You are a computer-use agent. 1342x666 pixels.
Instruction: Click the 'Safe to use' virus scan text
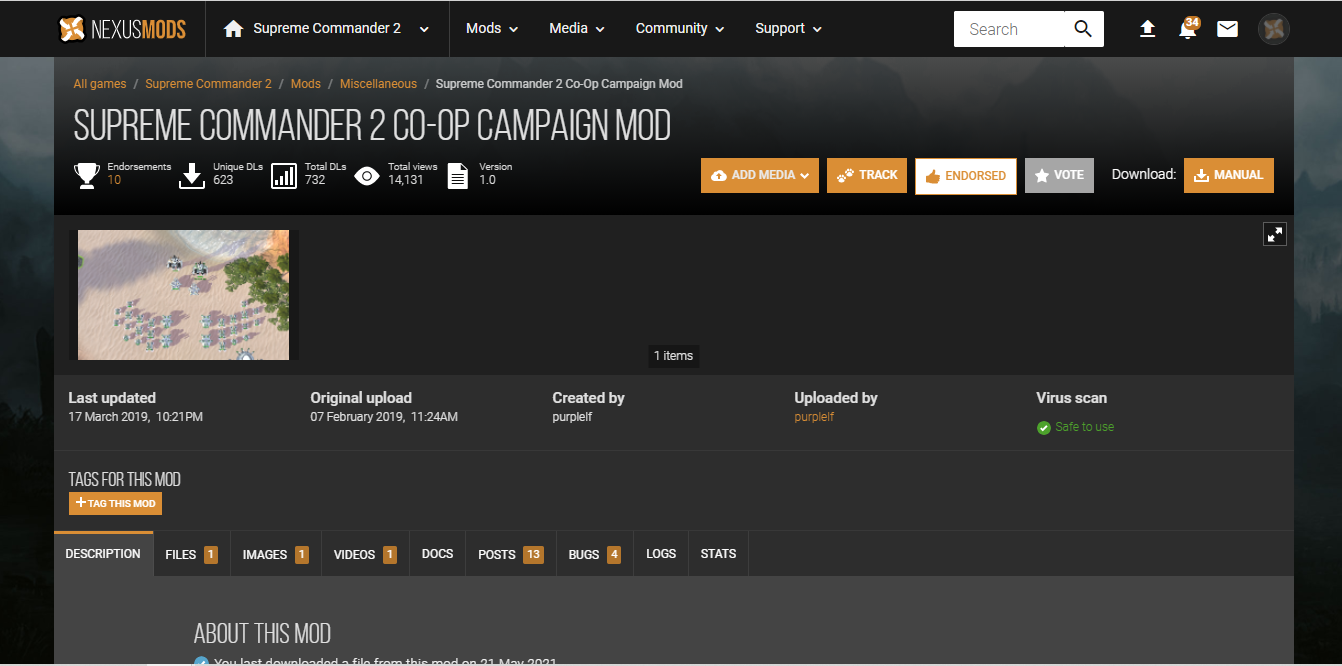[x=1084, y=427]
